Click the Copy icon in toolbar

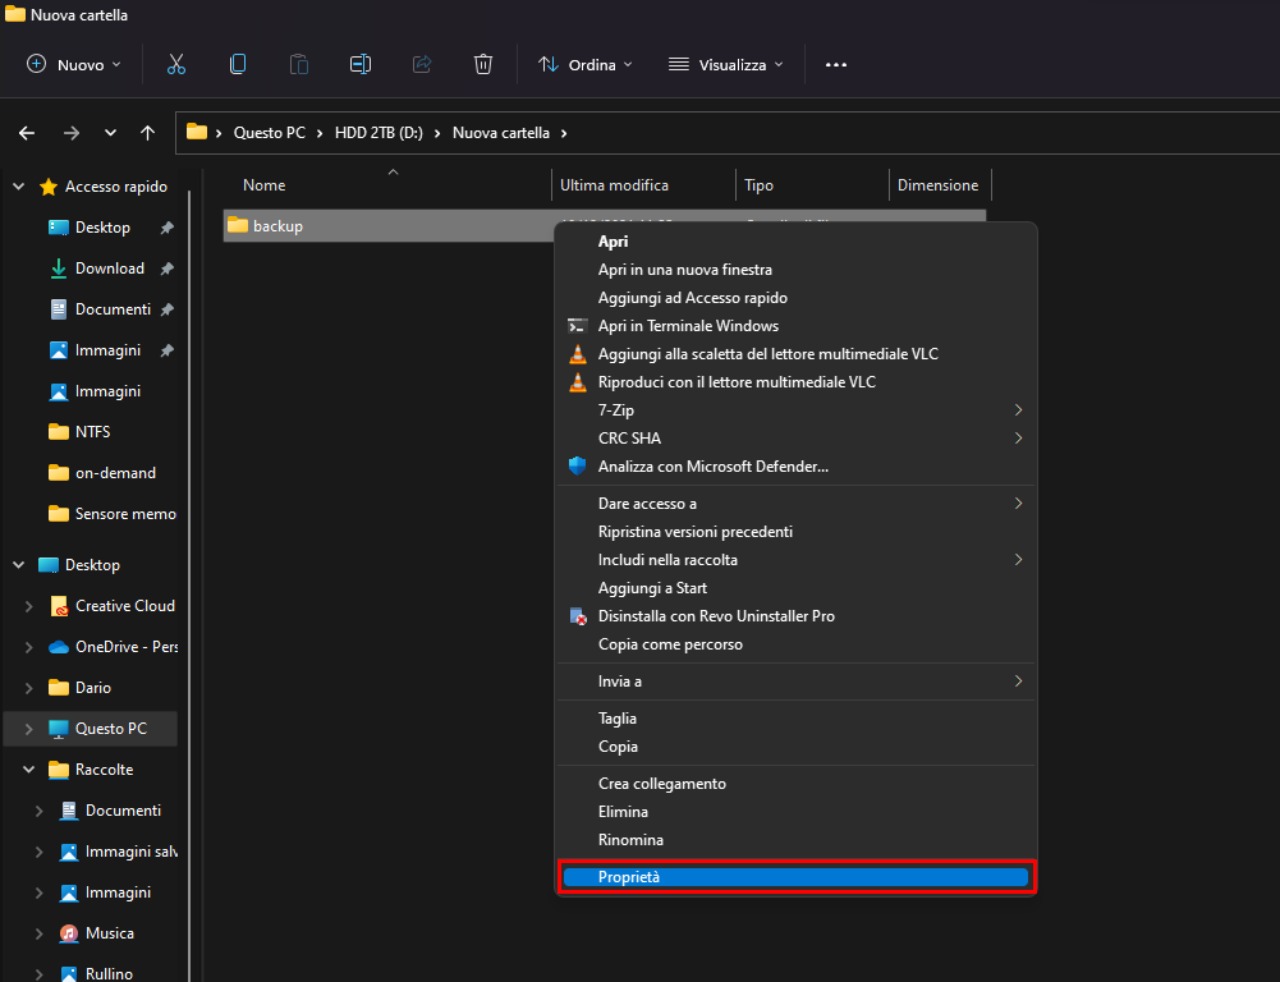pyautogui.click(x=238, y=64)
